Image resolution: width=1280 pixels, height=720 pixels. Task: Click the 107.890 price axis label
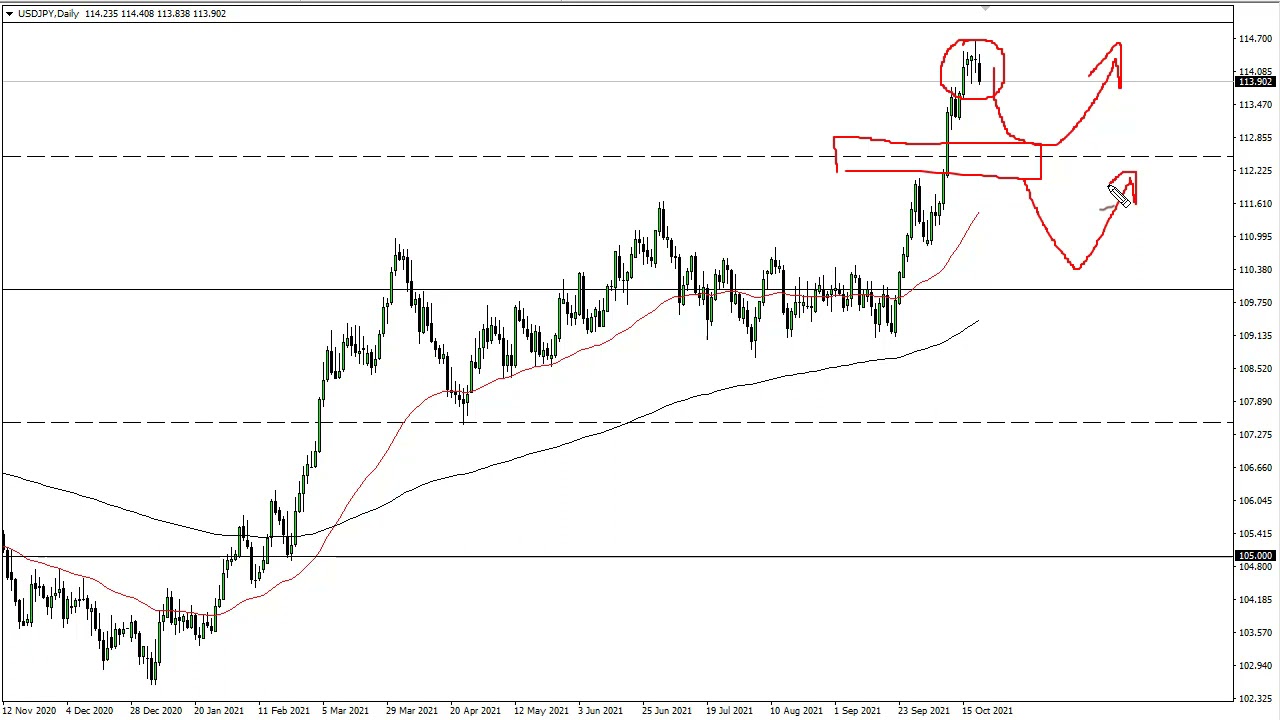(x=1255, y=402)
